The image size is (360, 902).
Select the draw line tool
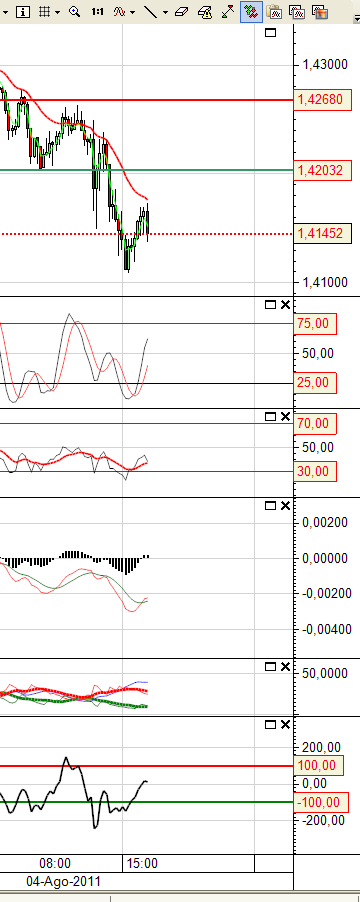pyautogui.click(x=150, y=12)
